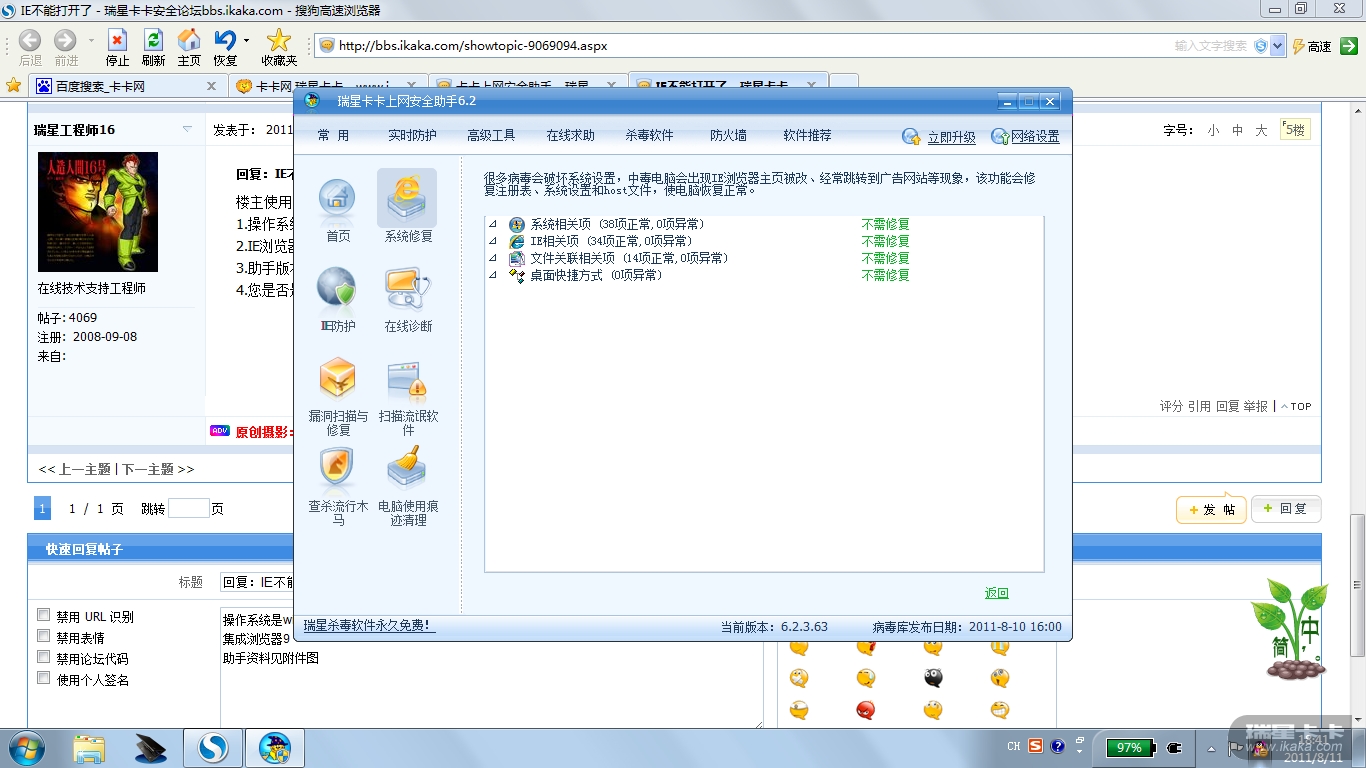Reload the page with 刷新 icon

[153, 40]
